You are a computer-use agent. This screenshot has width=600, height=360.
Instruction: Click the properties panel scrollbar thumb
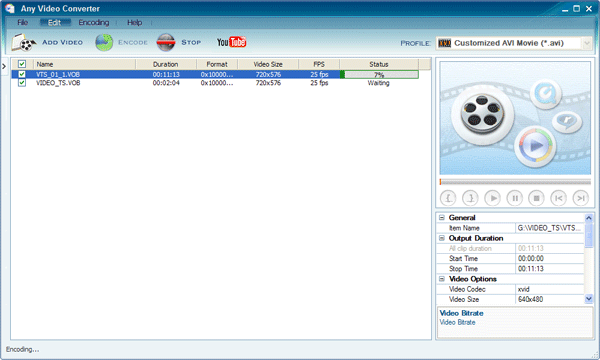point(589,235)
